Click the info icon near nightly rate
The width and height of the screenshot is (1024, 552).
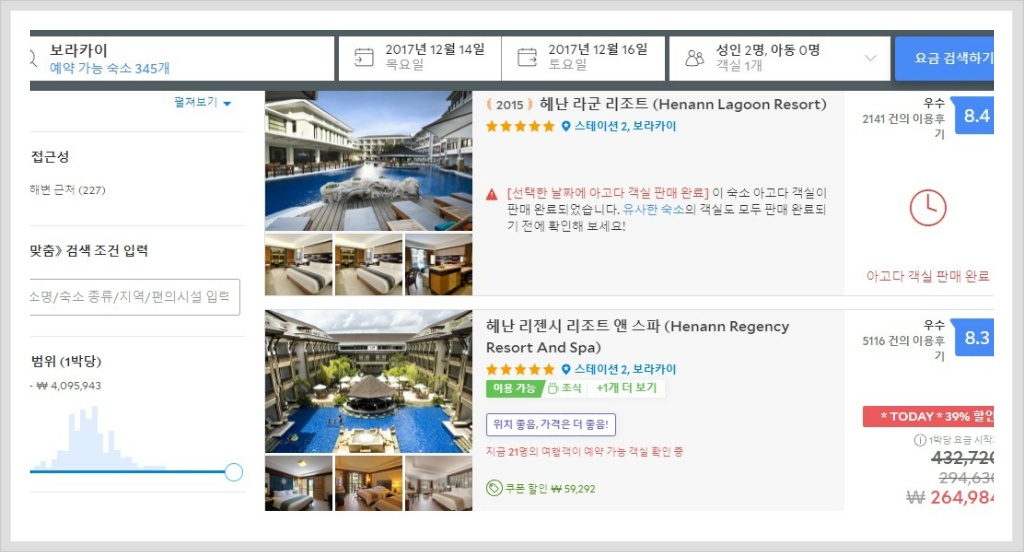pyautogui.click(x=920, y=440)
